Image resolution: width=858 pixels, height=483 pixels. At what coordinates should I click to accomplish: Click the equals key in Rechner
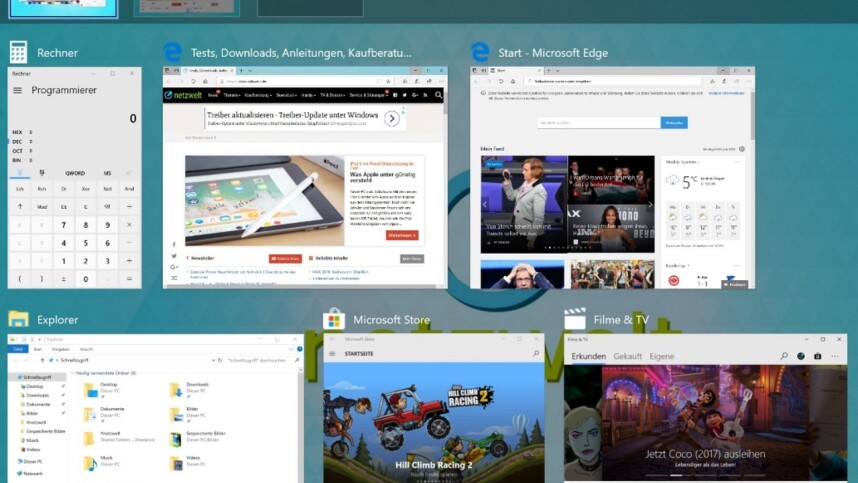(129, 279)
